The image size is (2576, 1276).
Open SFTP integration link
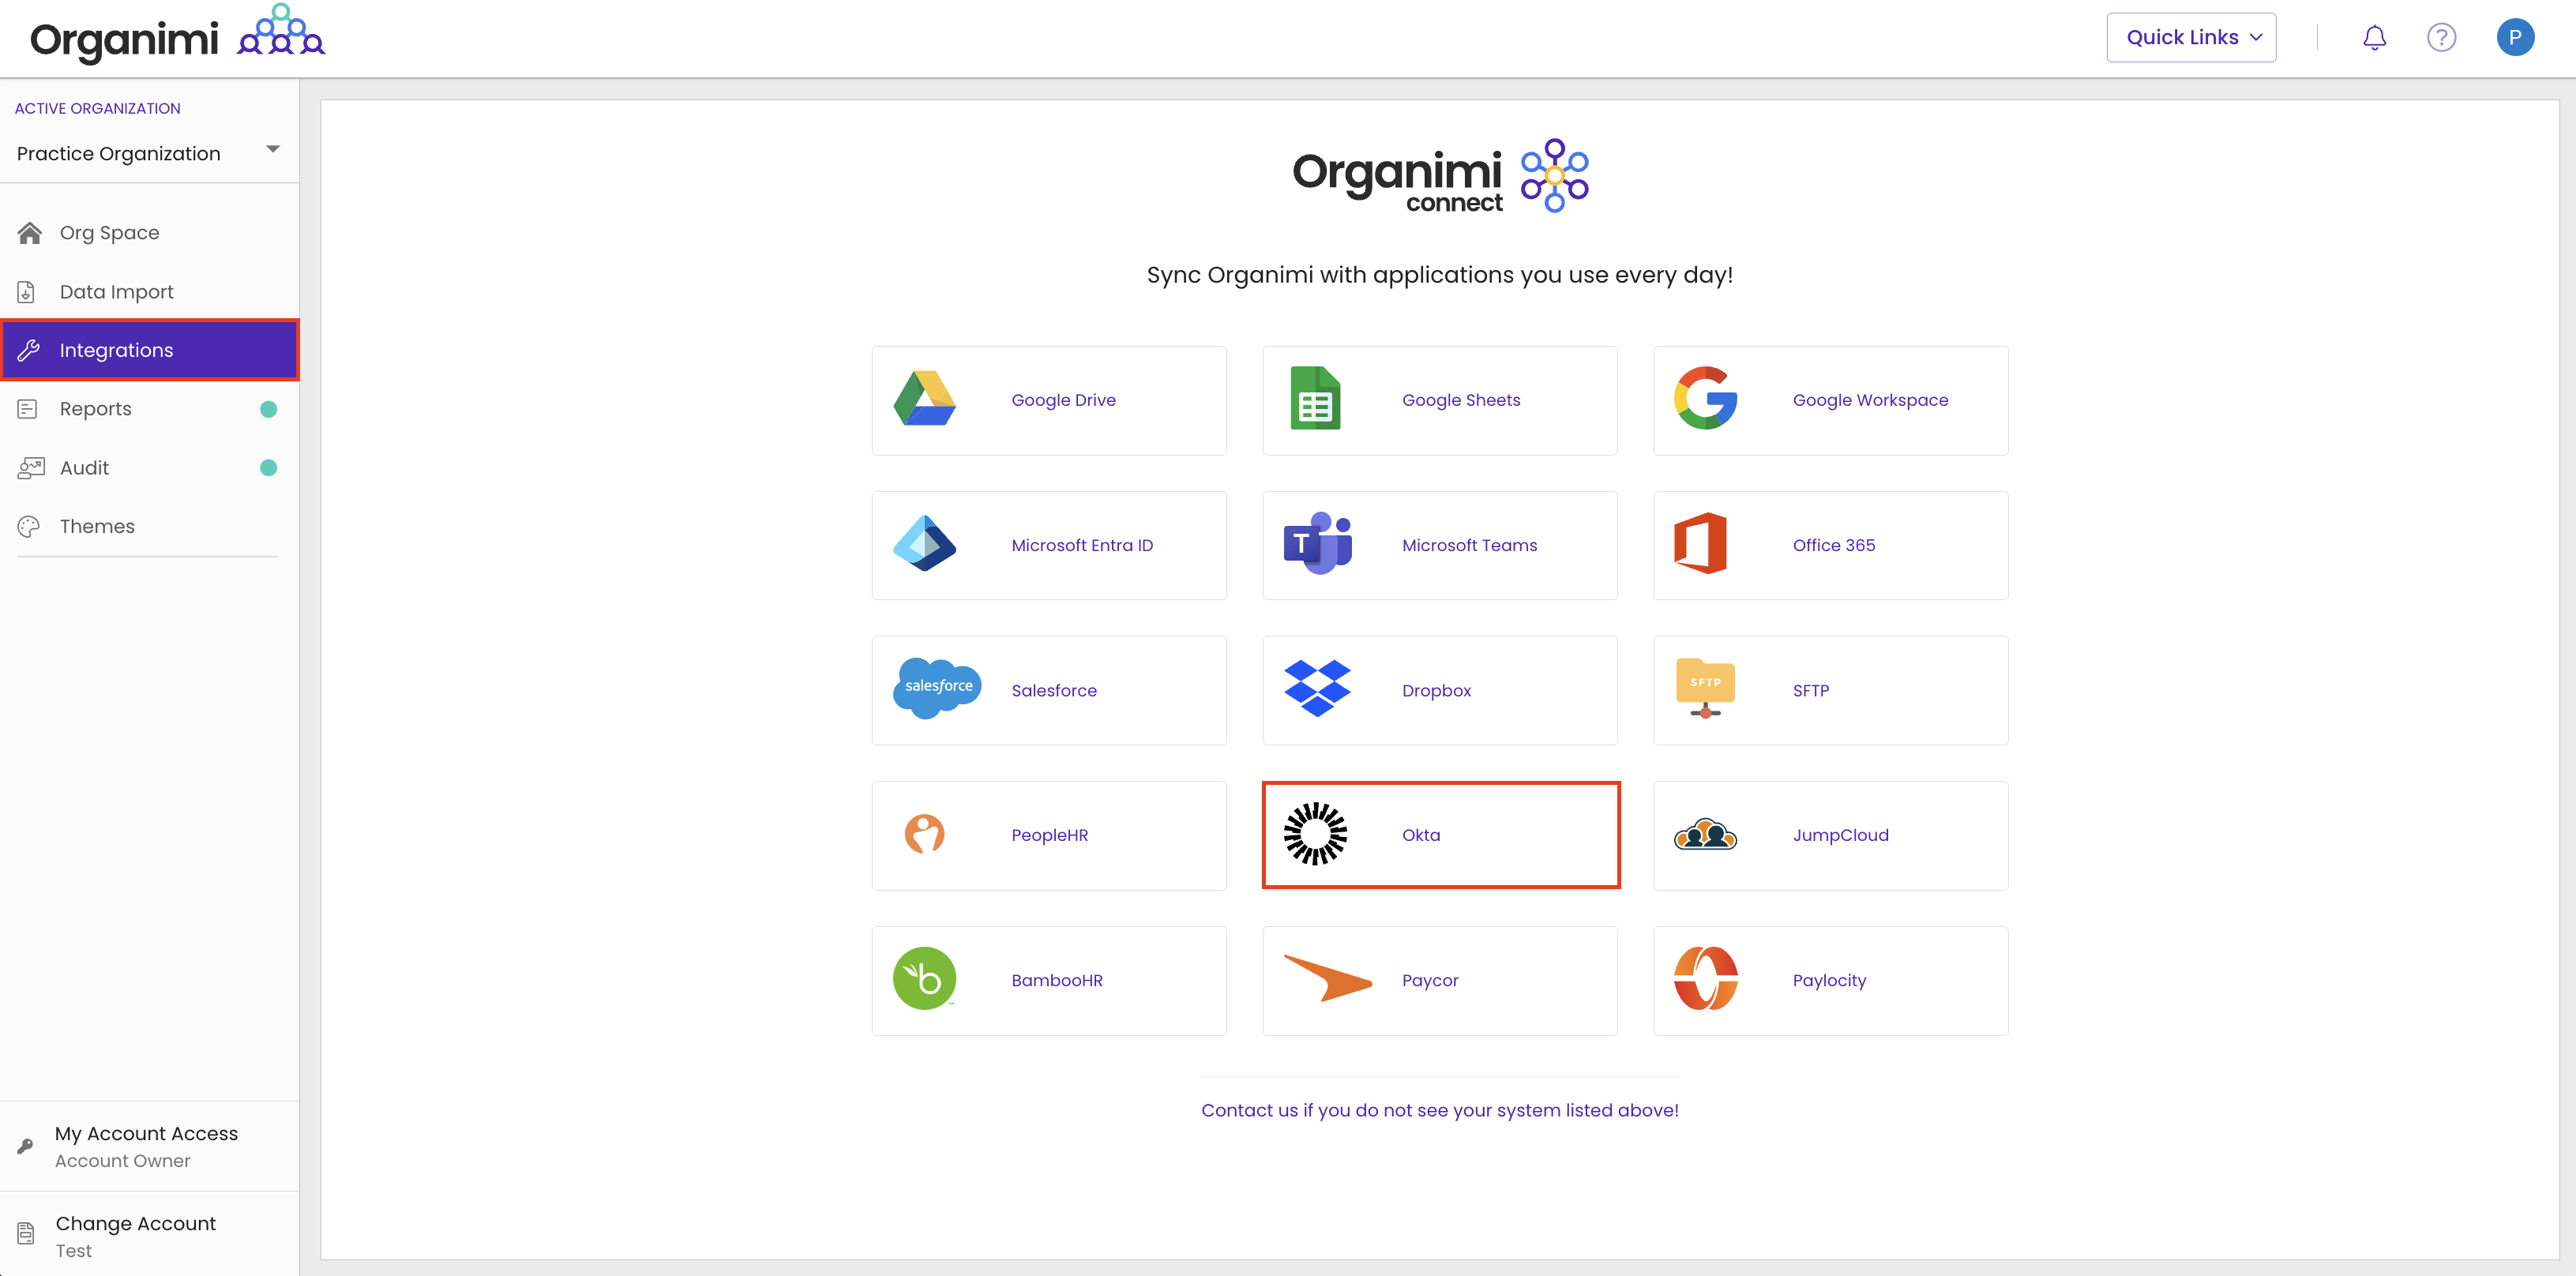pos(1810,690)
